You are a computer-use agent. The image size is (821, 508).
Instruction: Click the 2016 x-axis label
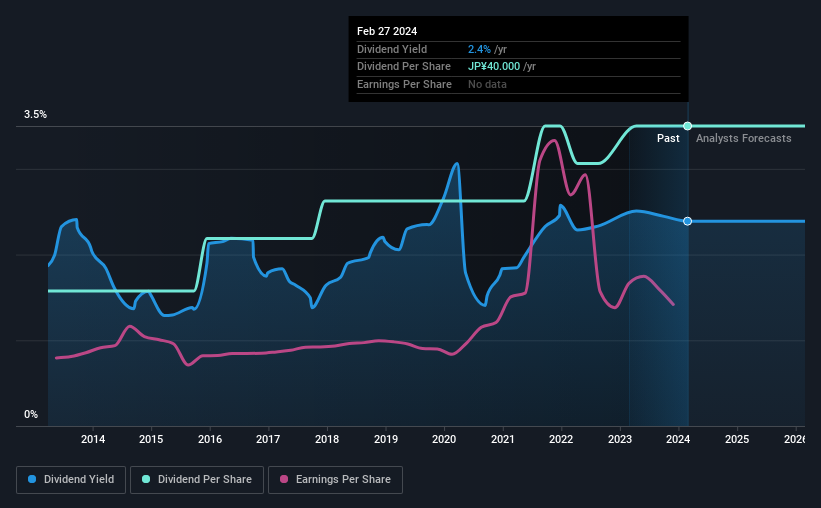210,439
